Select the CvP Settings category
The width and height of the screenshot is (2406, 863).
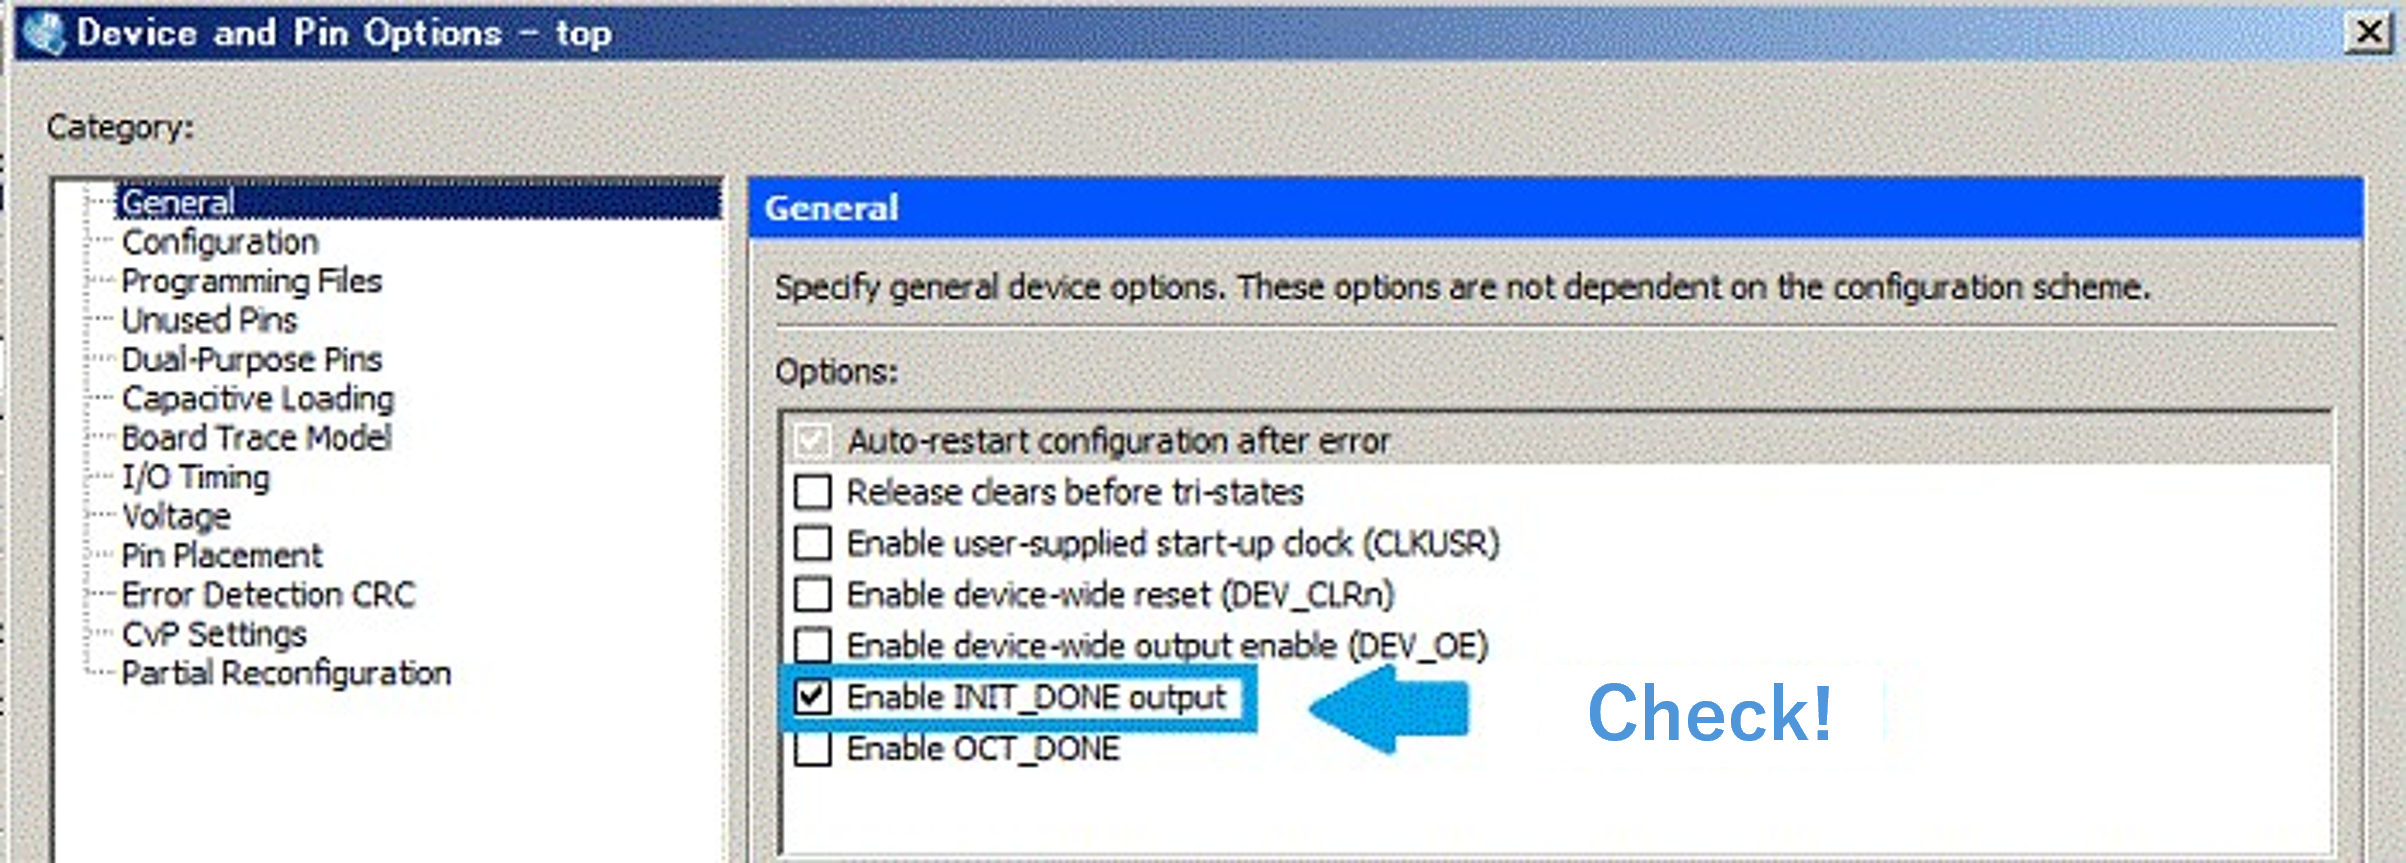pos(213,634)
